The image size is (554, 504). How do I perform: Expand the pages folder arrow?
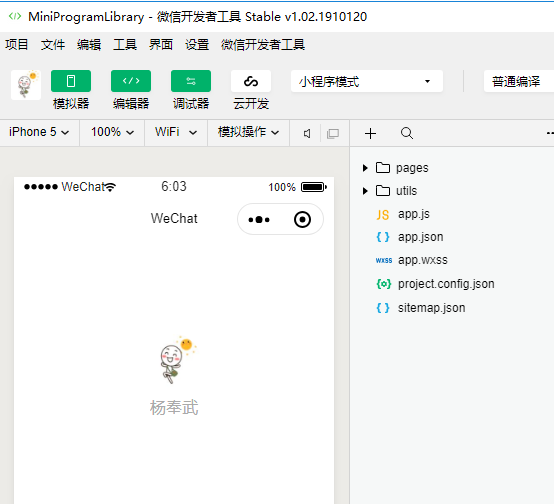click(365, 168)
